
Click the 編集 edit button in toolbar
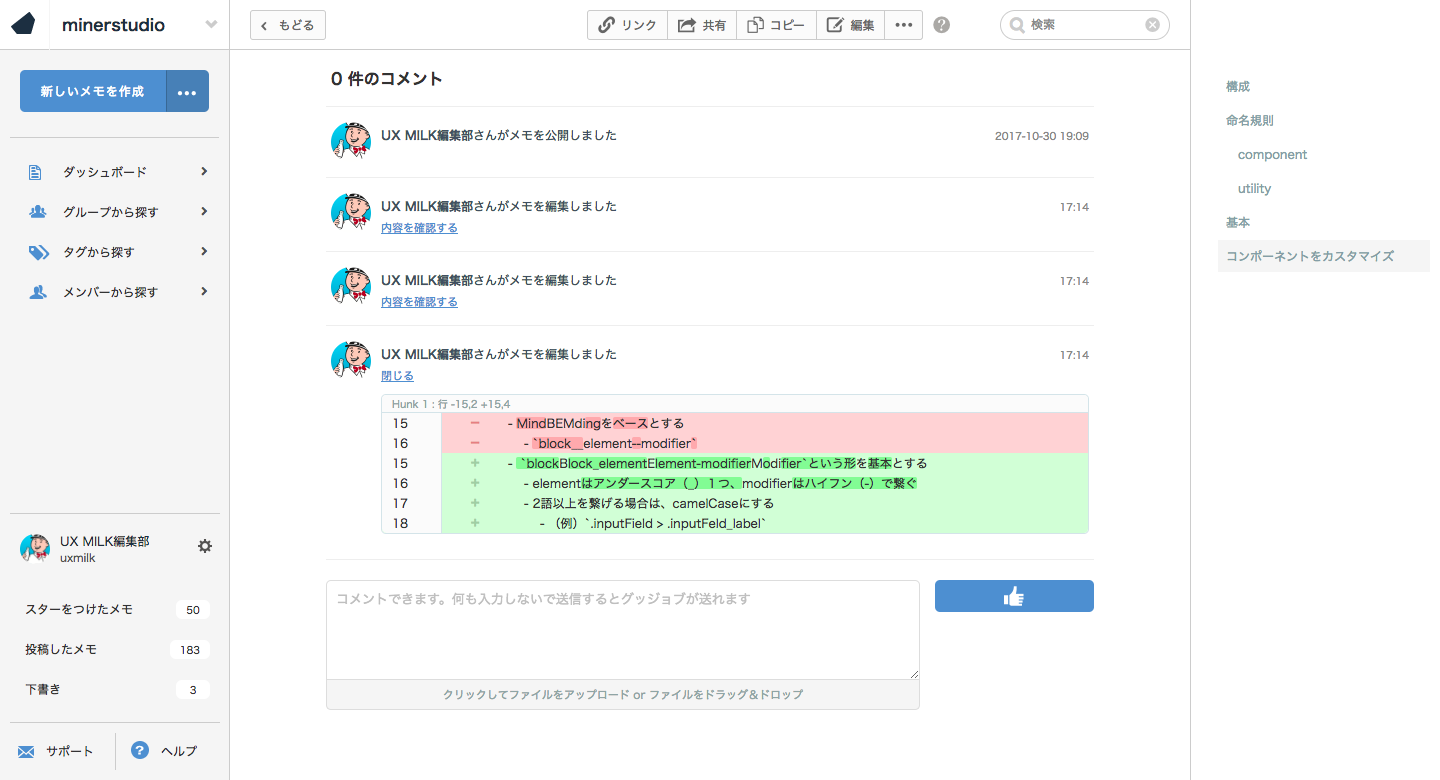point(850,25)
